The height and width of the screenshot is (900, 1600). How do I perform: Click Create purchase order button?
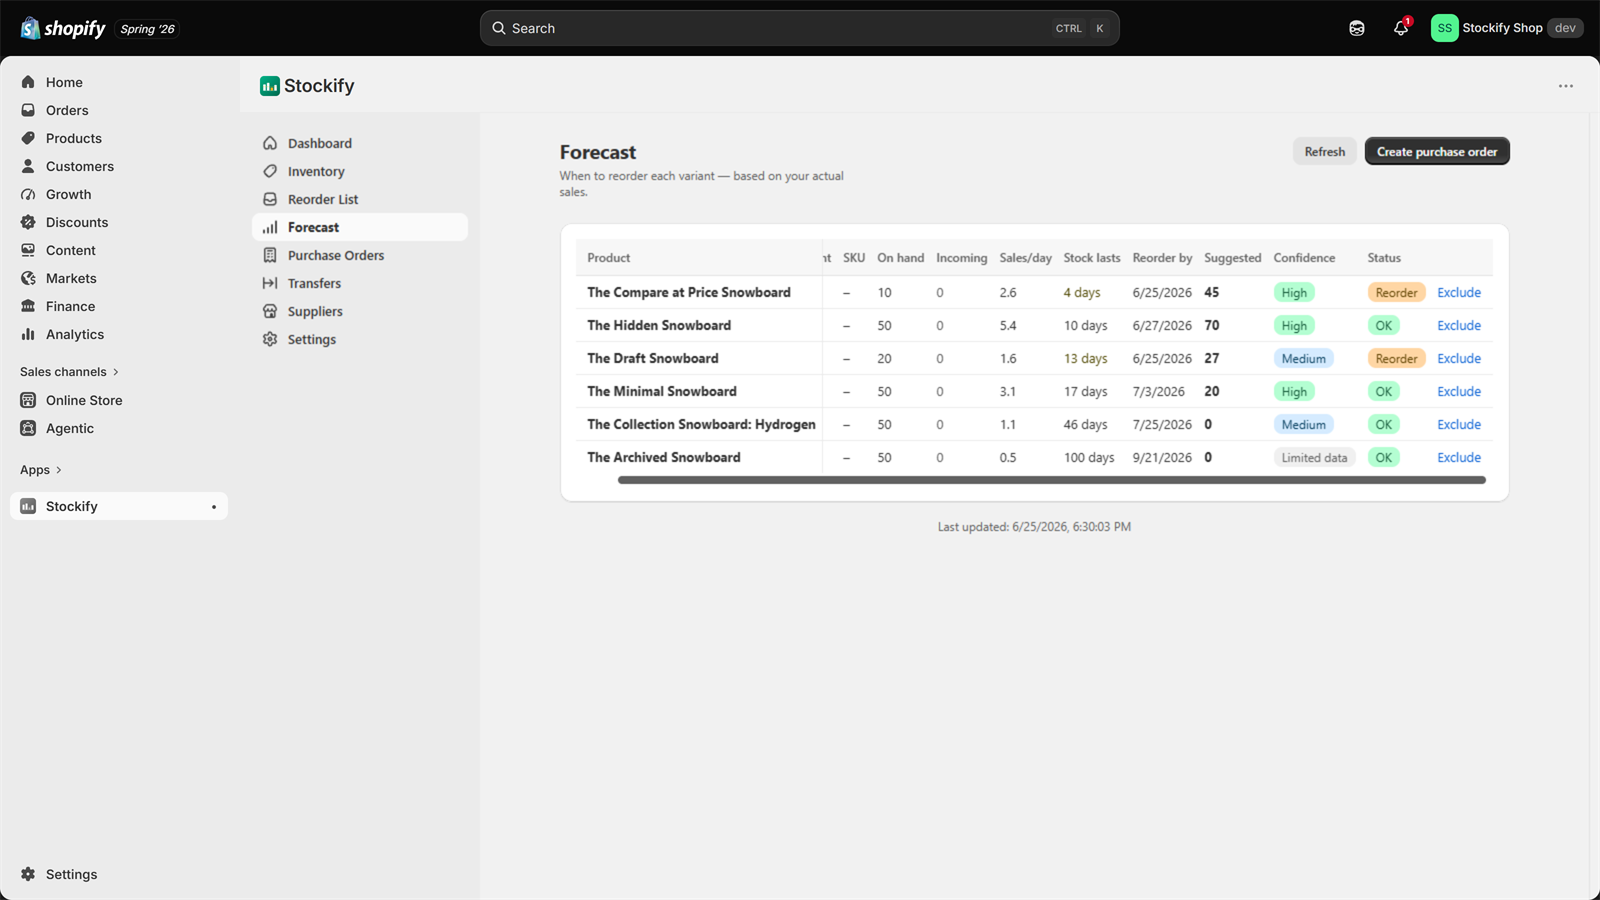click(x=1437, y=151)
